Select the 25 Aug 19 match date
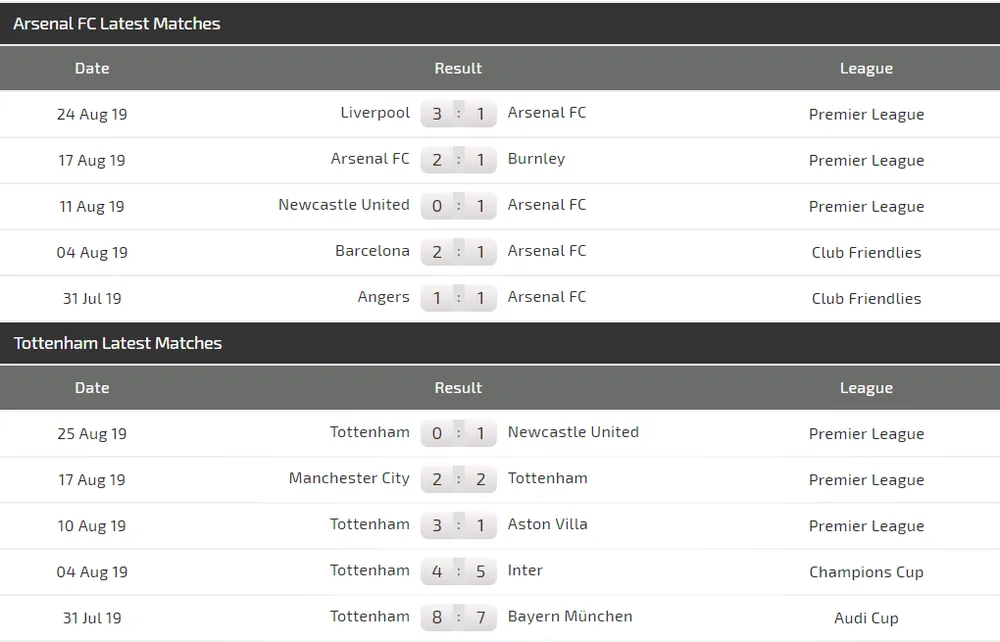Image resolution: width=1000 pixels, height=642 pixels. tap(92, 433)
